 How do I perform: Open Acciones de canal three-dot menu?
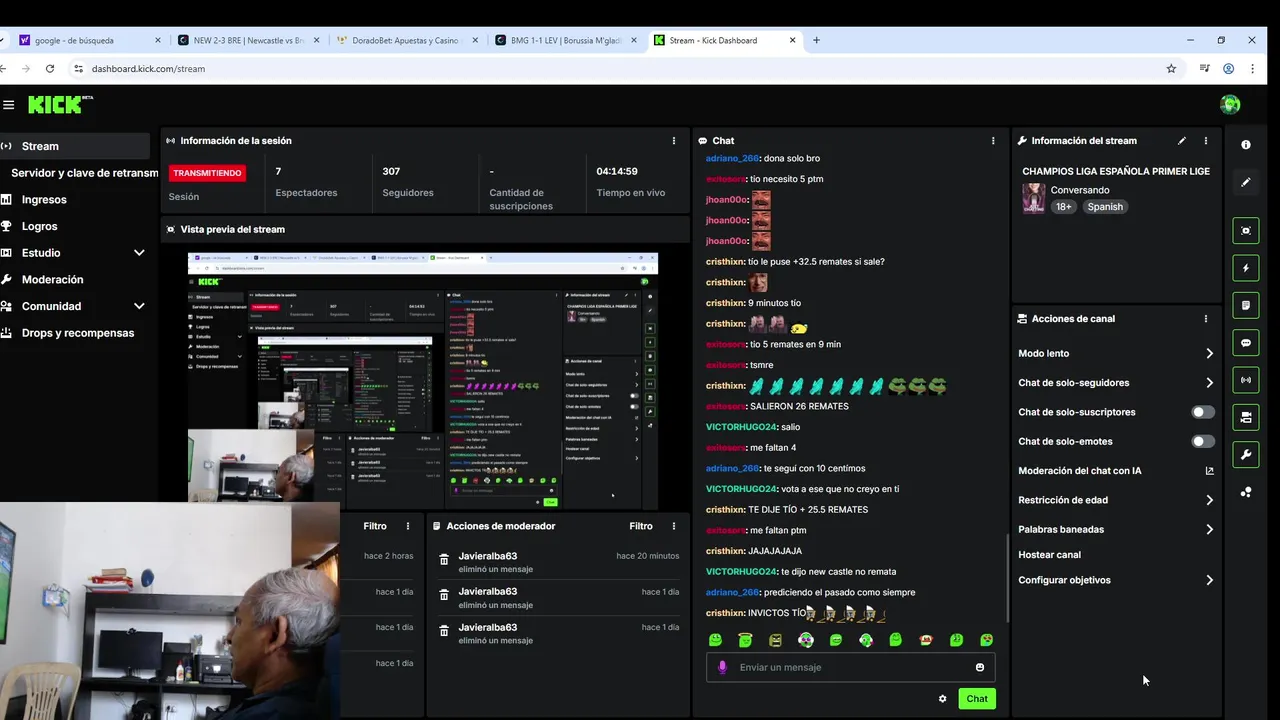pos(1206,319)
